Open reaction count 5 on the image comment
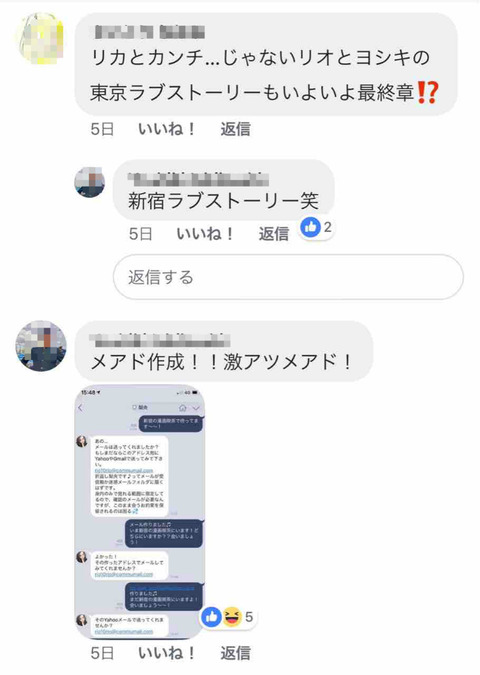The height and width of the screenshot is (675, 480). [x=249, y=617]
